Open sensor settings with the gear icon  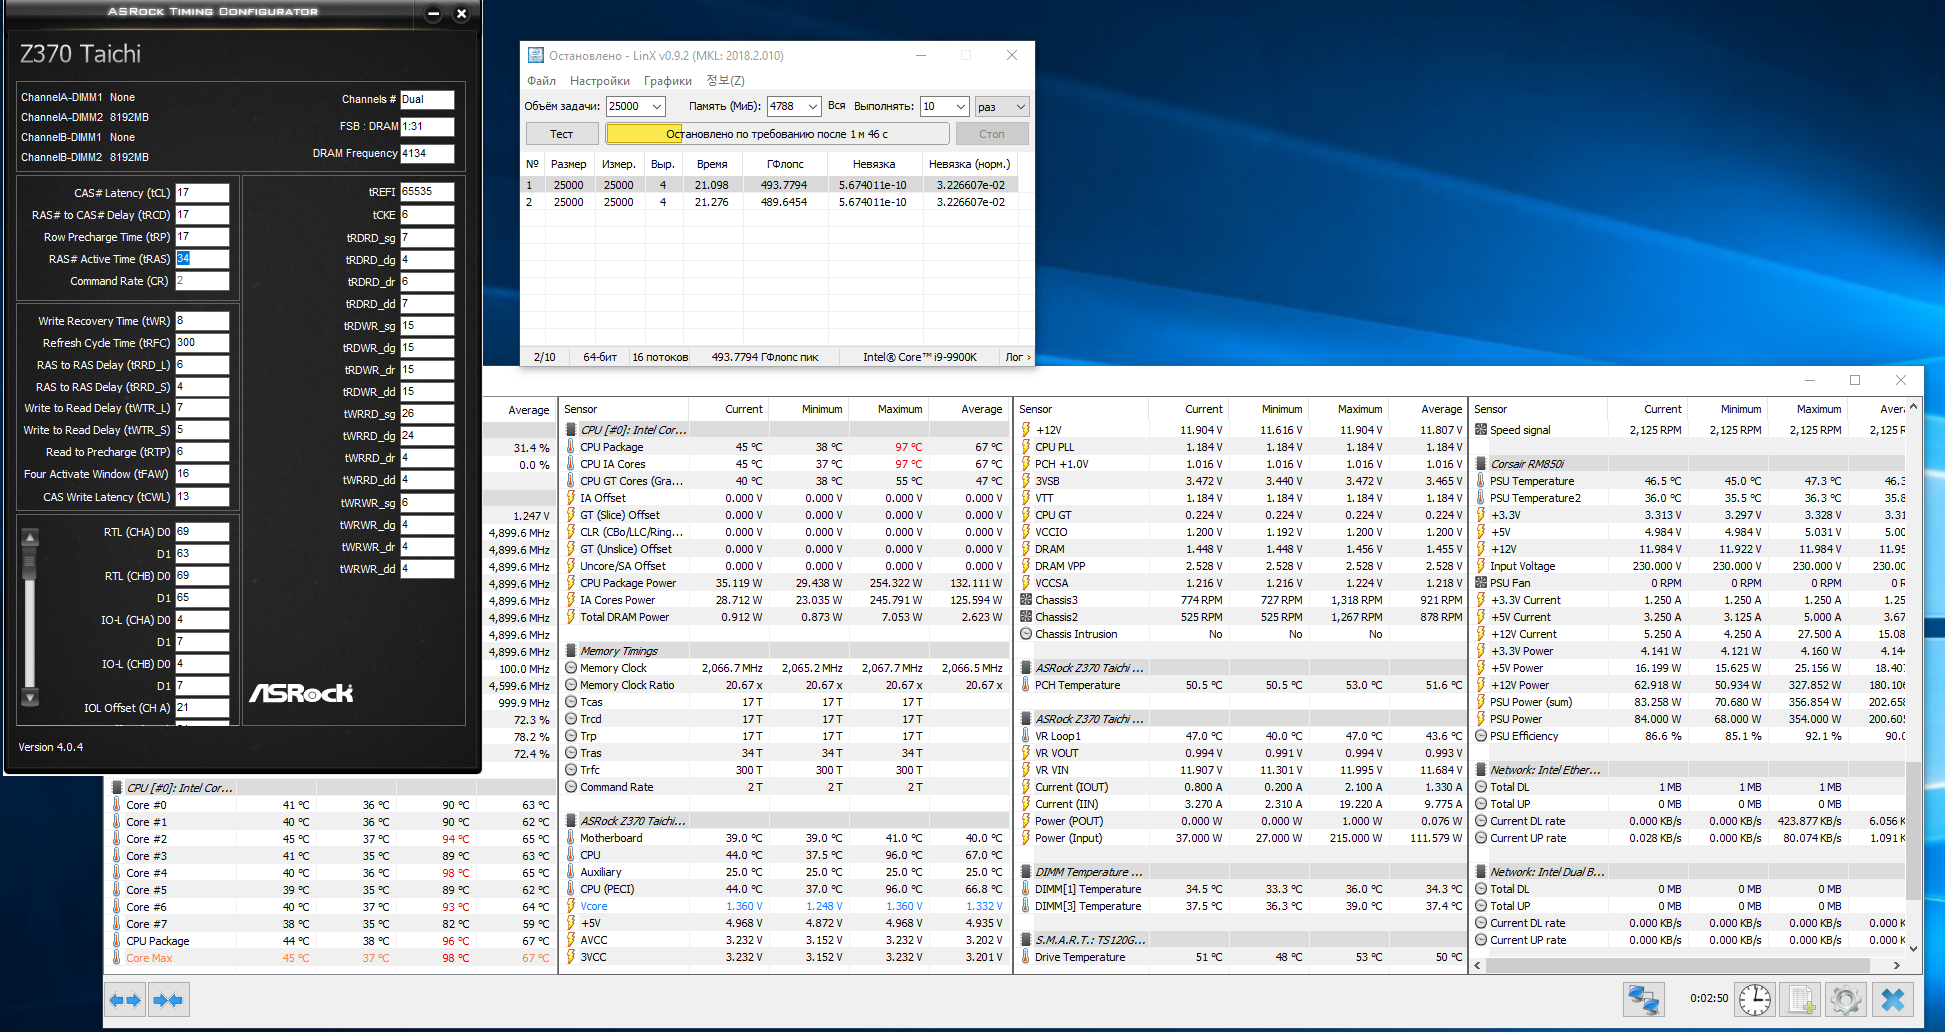pos(1846,999)
